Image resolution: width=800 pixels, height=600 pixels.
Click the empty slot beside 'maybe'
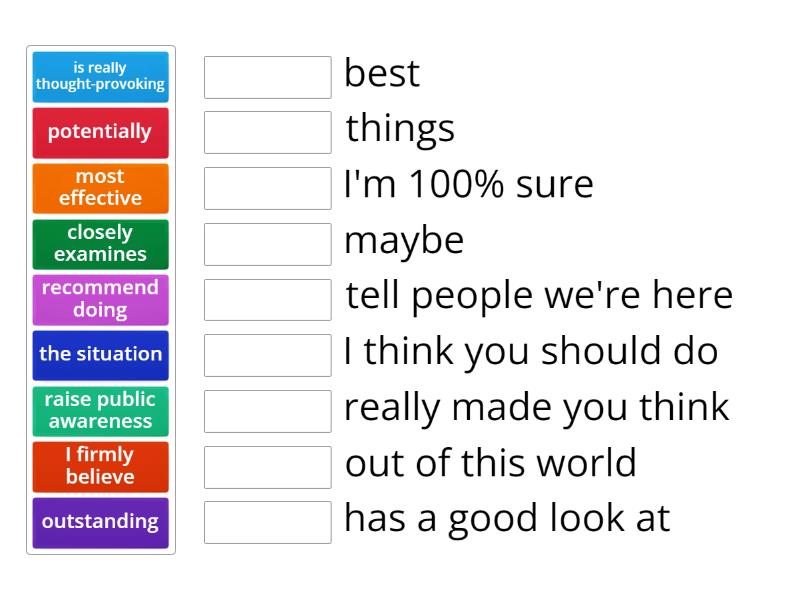pos(268,244)
